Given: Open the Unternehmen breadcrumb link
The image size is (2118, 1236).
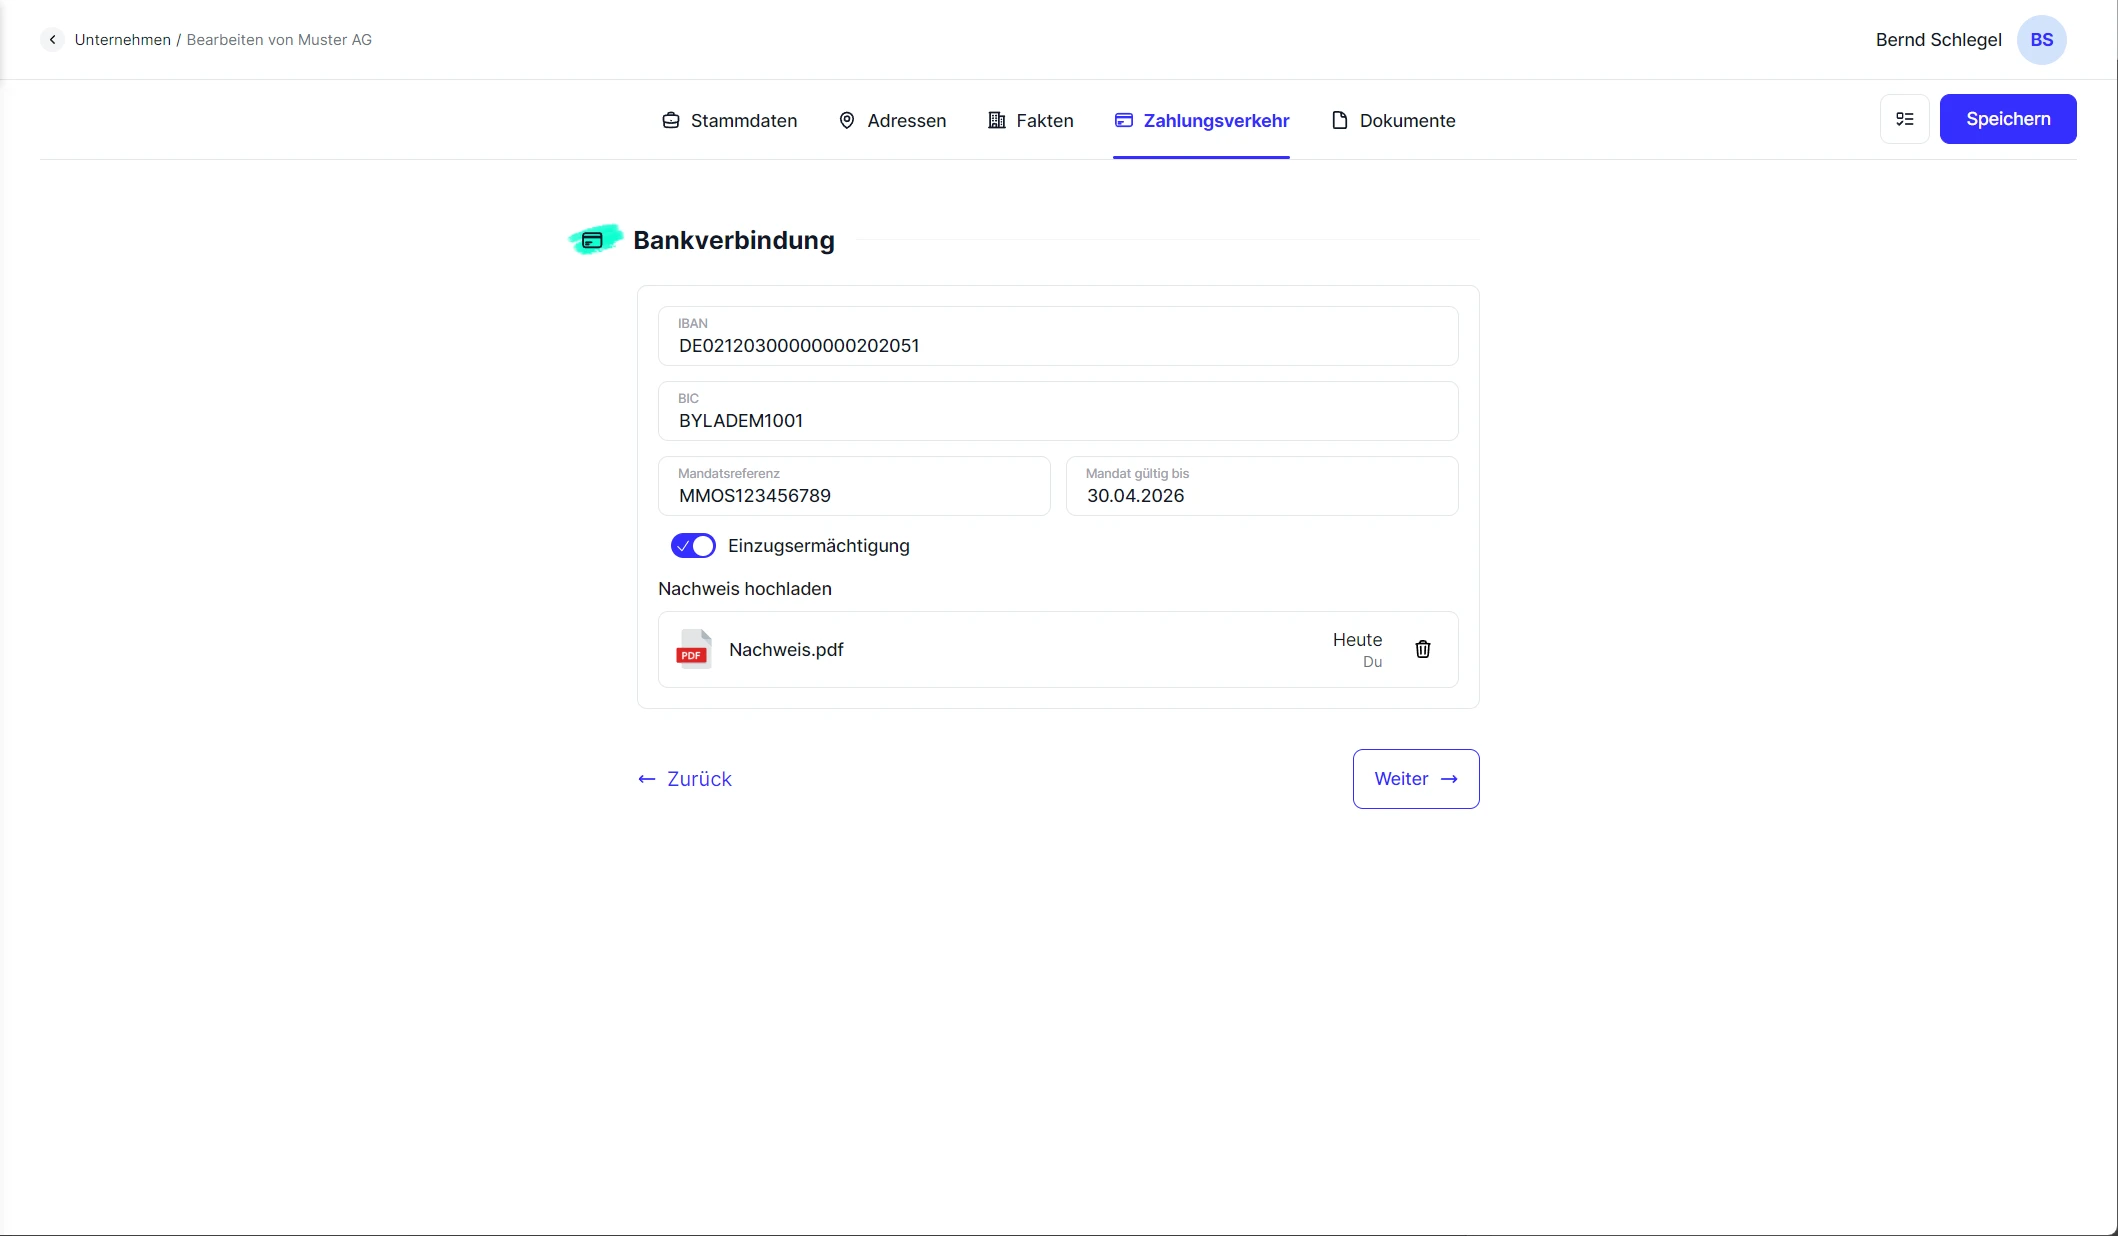Looking at the screenshot, I should (122, 40).
